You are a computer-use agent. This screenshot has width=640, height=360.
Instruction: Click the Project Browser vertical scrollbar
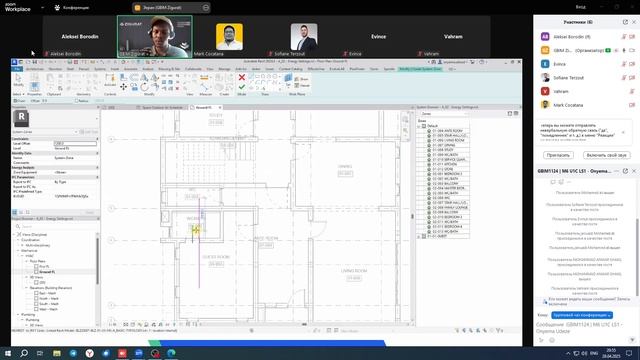point(97,261)
